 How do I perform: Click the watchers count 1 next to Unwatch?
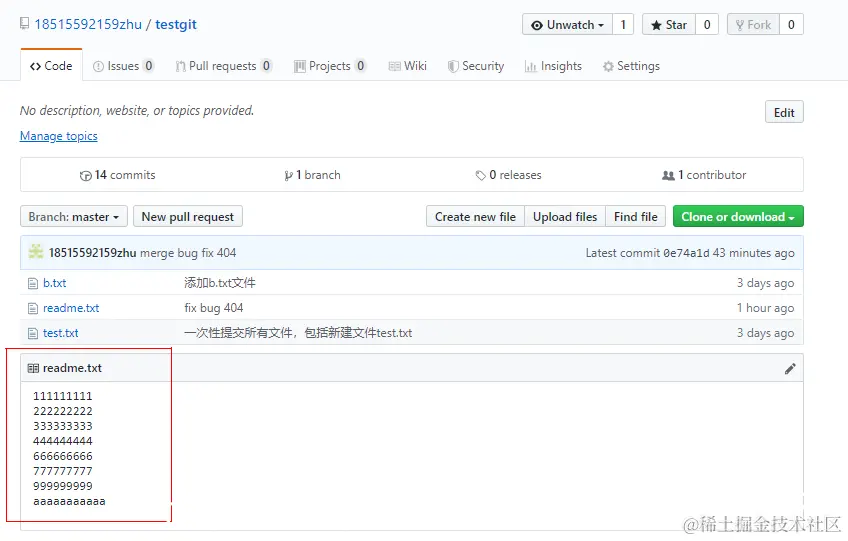623,25
